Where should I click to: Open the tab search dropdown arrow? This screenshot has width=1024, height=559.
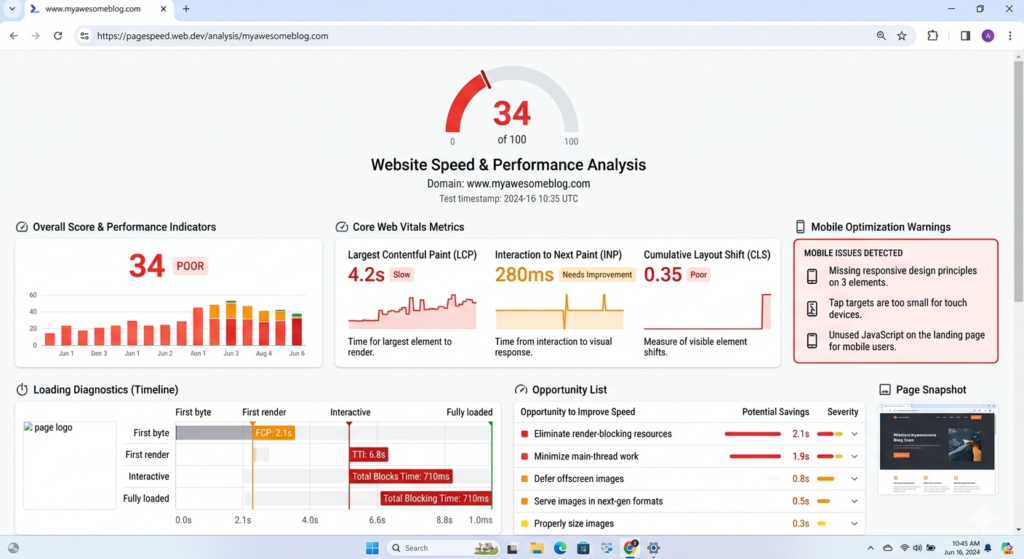[x=12, y=9]
